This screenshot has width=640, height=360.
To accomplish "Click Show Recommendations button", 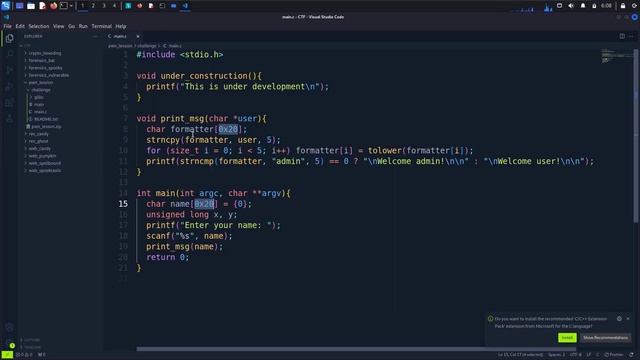I will pyautogui.click(x=605, y=338).
